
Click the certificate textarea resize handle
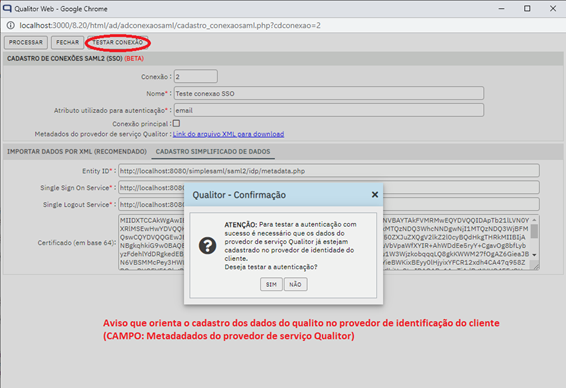536,266
